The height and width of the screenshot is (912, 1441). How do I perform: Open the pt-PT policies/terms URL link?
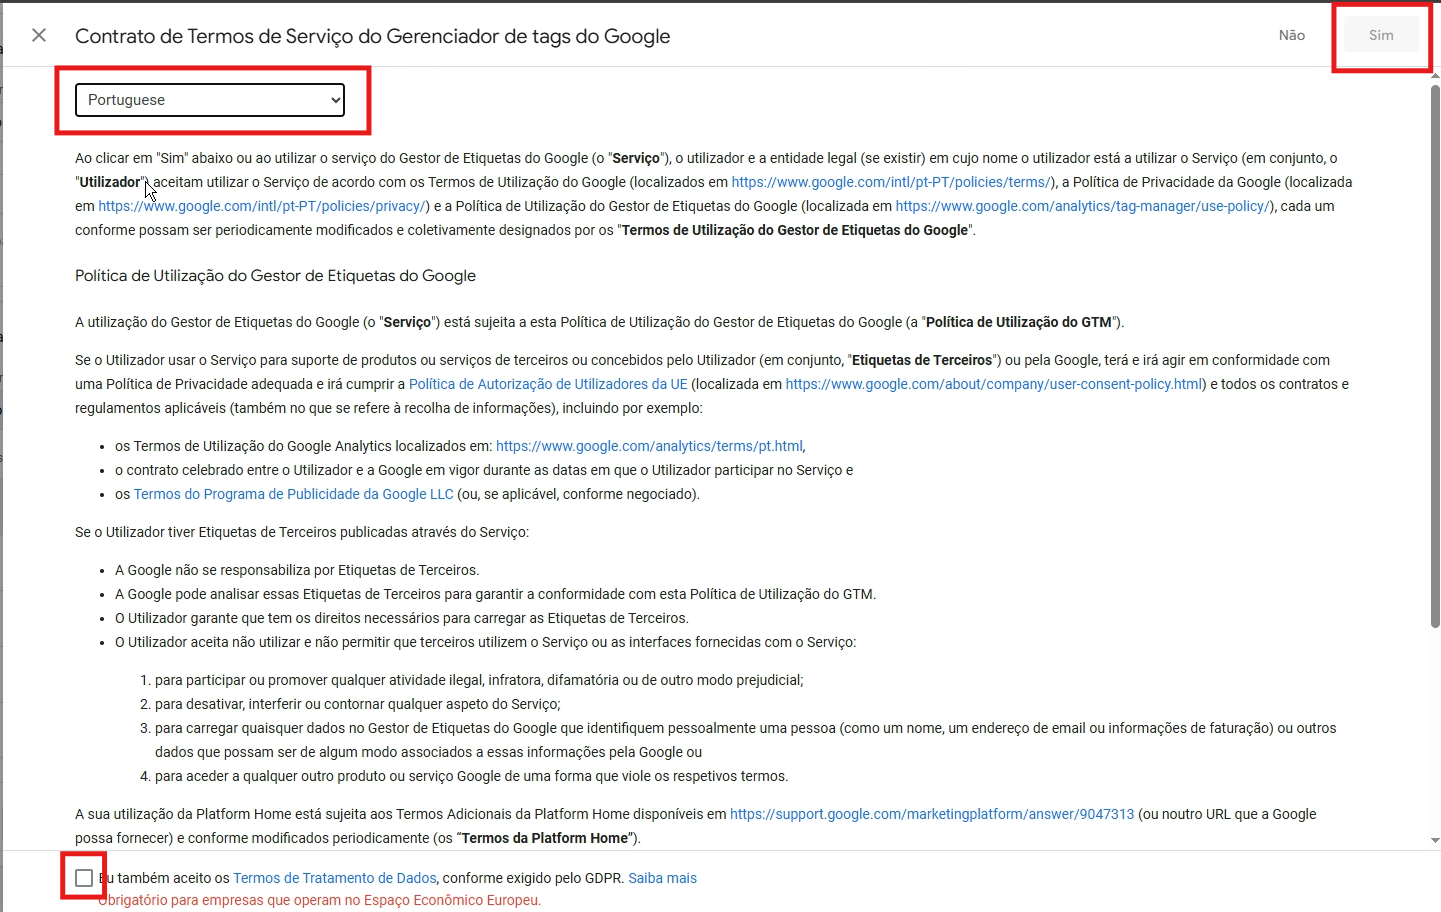pyautogui.click(x=891, y=182)
